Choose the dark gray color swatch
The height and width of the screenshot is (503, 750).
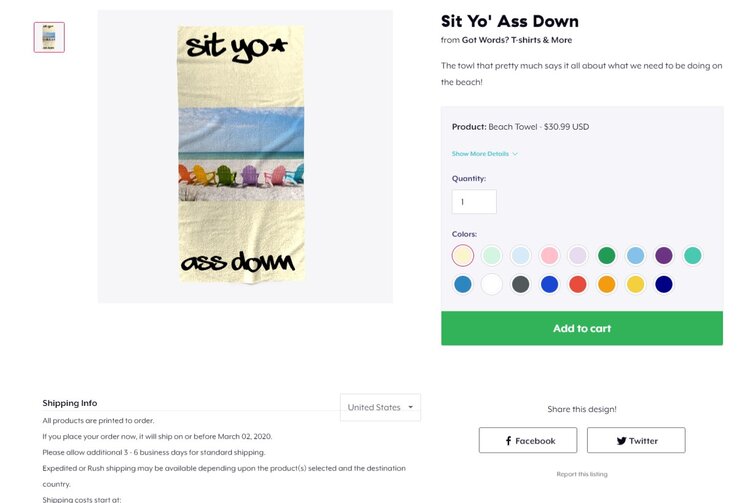coord(520,284)
